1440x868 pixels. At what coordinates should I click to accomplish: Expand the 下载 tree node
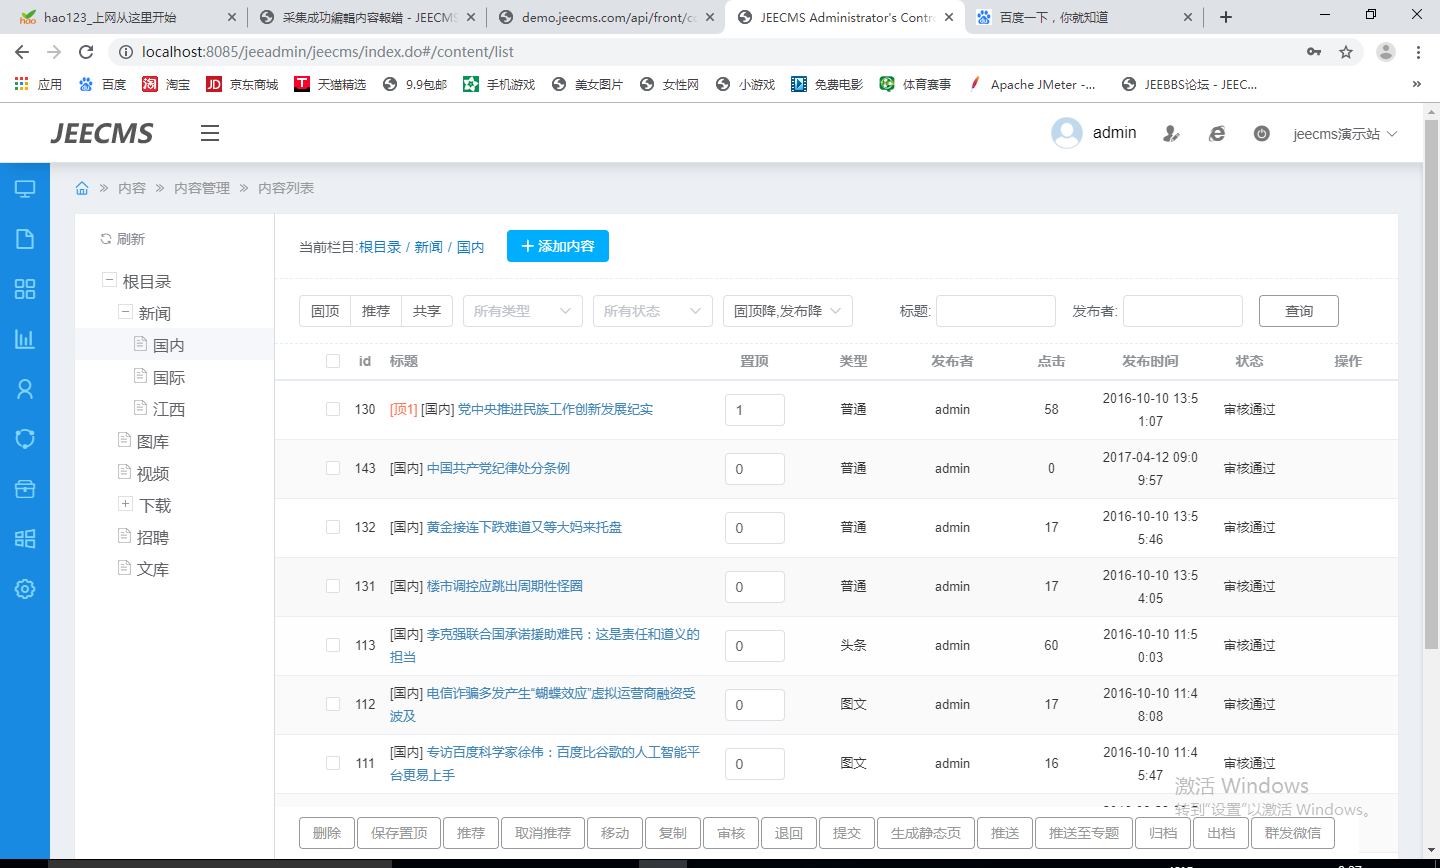[125, 504]
